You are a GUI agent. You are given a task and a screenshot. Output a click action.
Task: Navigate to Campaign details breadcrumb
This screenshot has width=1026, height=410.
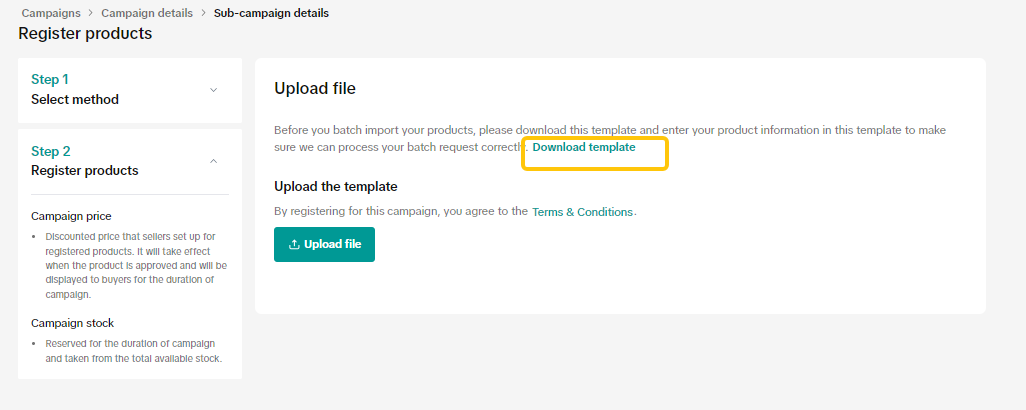(x=147, y=13)
